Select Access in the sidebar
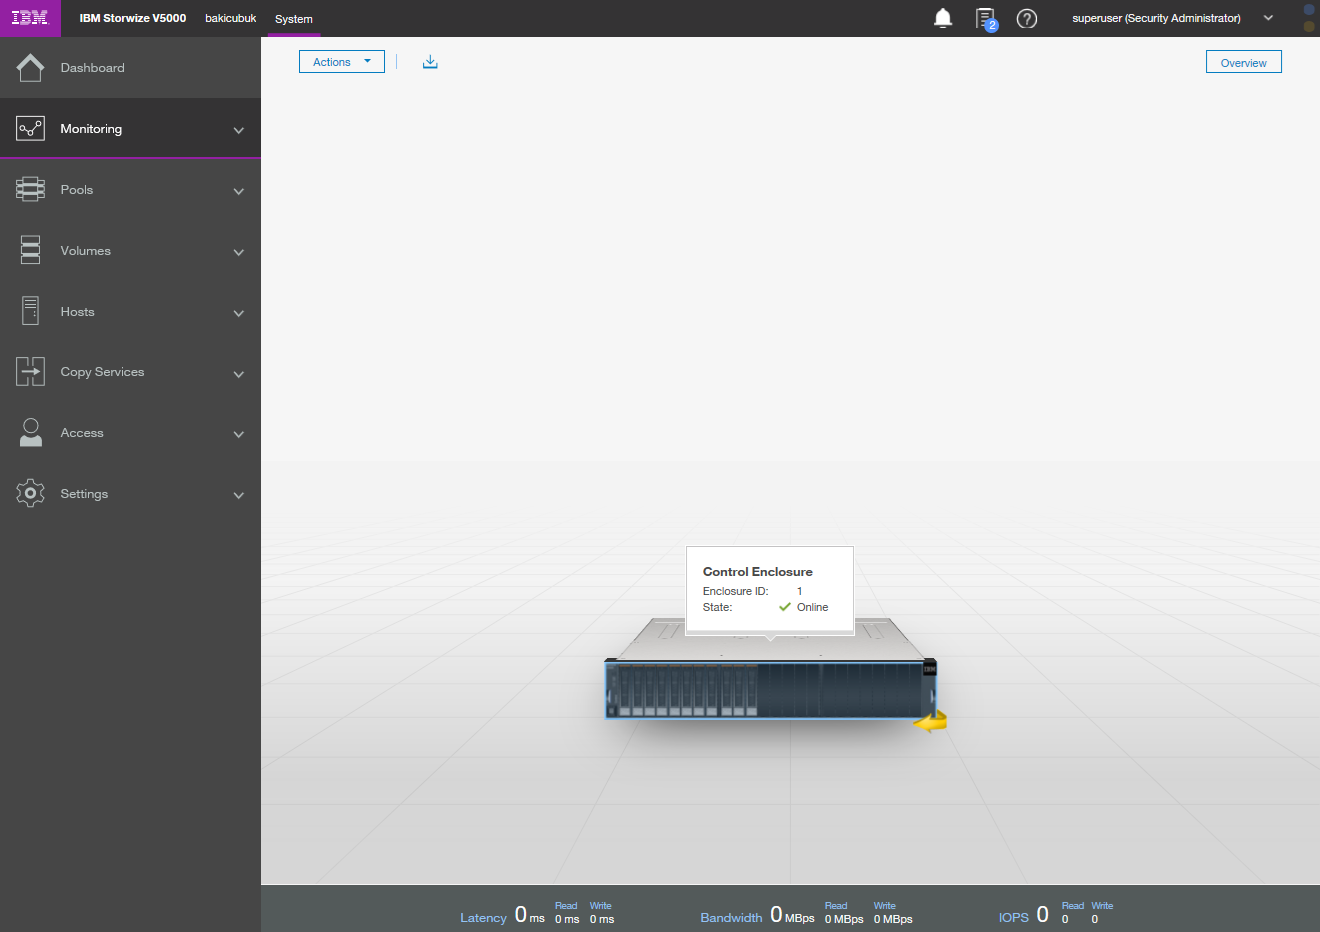The height and width of the screenshot is (932, 1320). pyautogui.click(x=130, y=433)
